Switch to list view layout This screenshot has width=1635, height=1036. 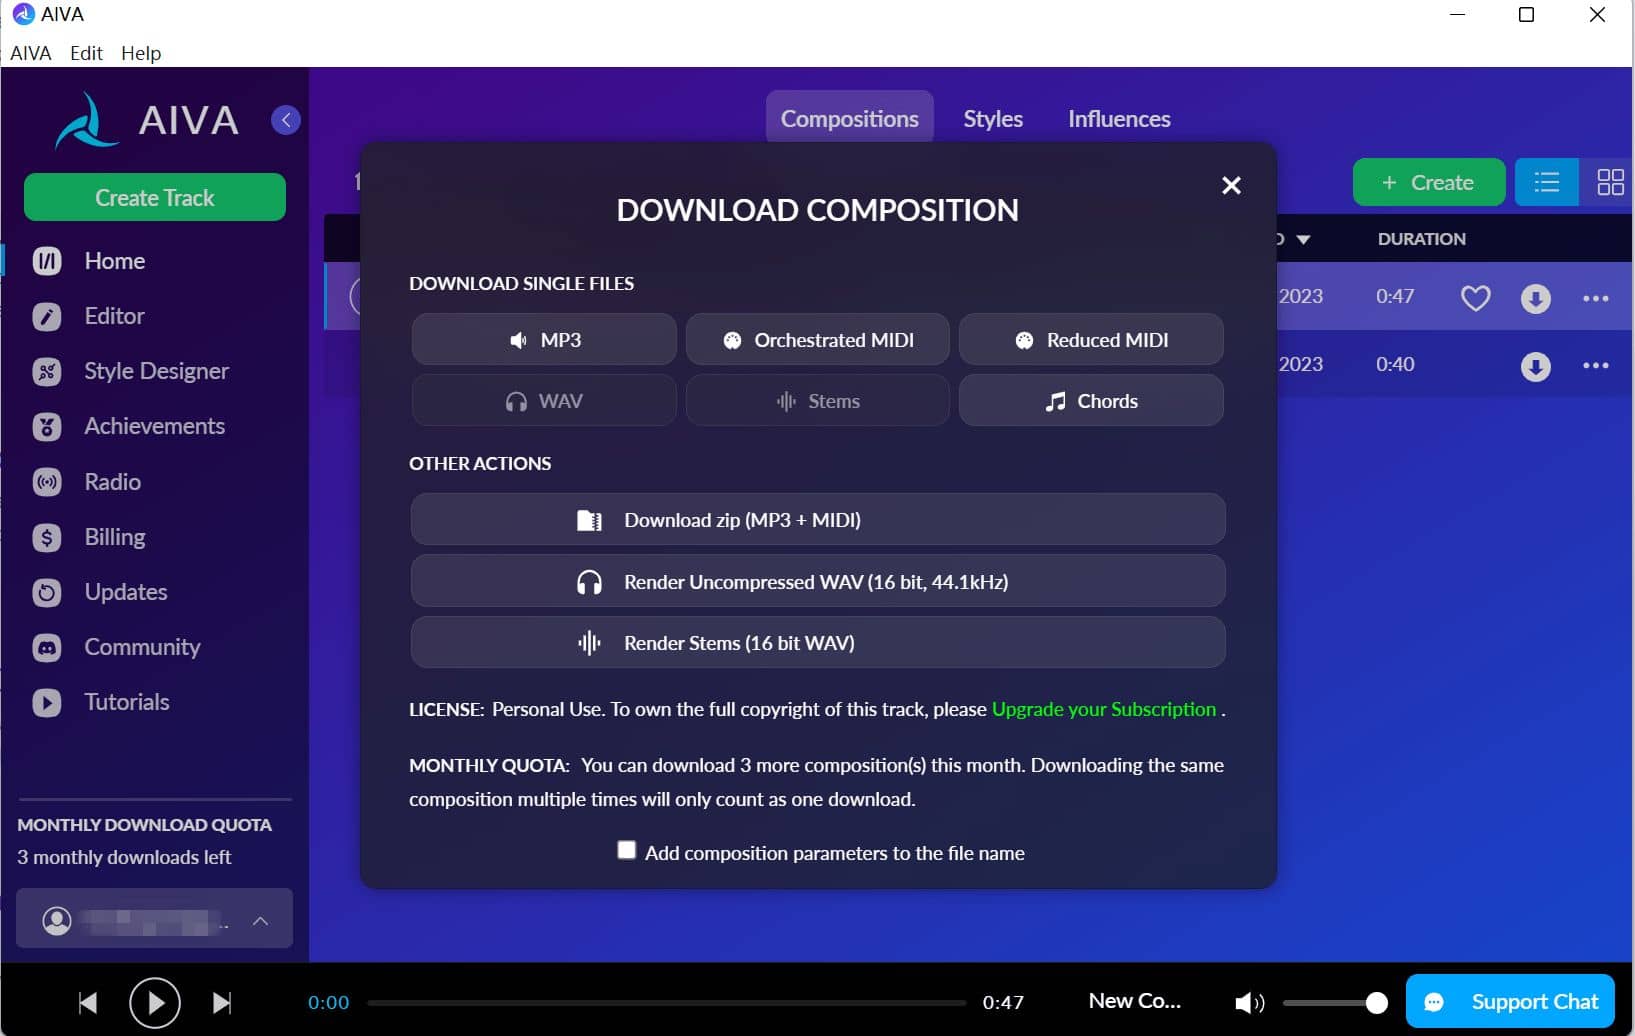click(x=1546, y=182)
